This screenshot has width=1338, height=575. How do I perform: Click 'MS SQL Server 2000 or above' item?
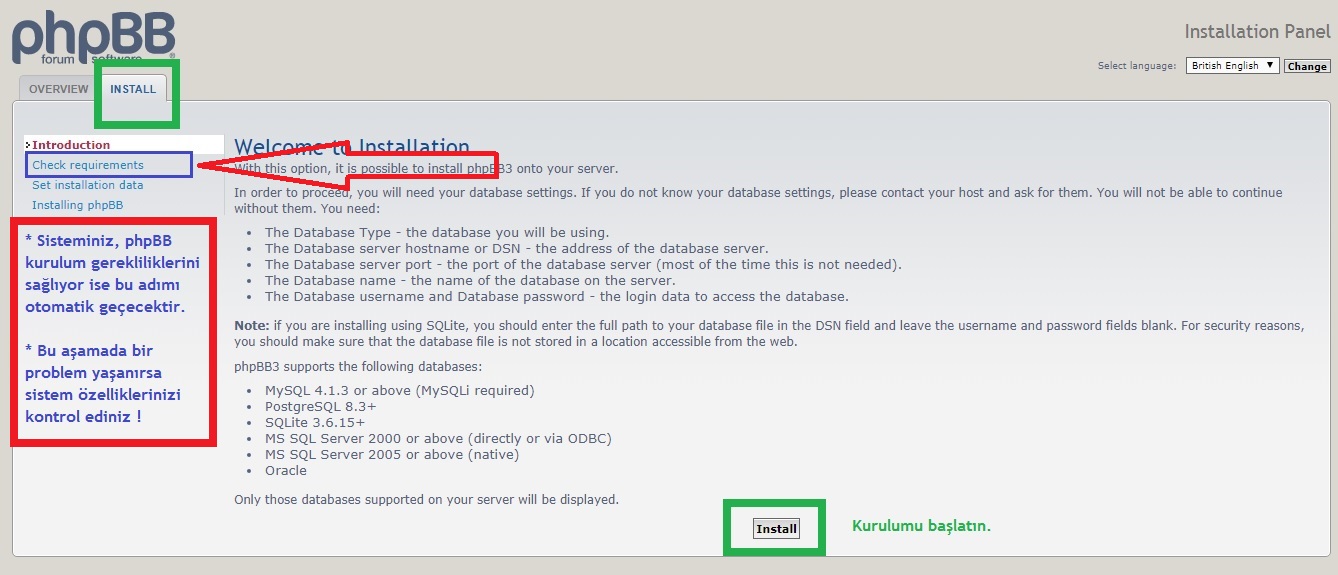438,438
